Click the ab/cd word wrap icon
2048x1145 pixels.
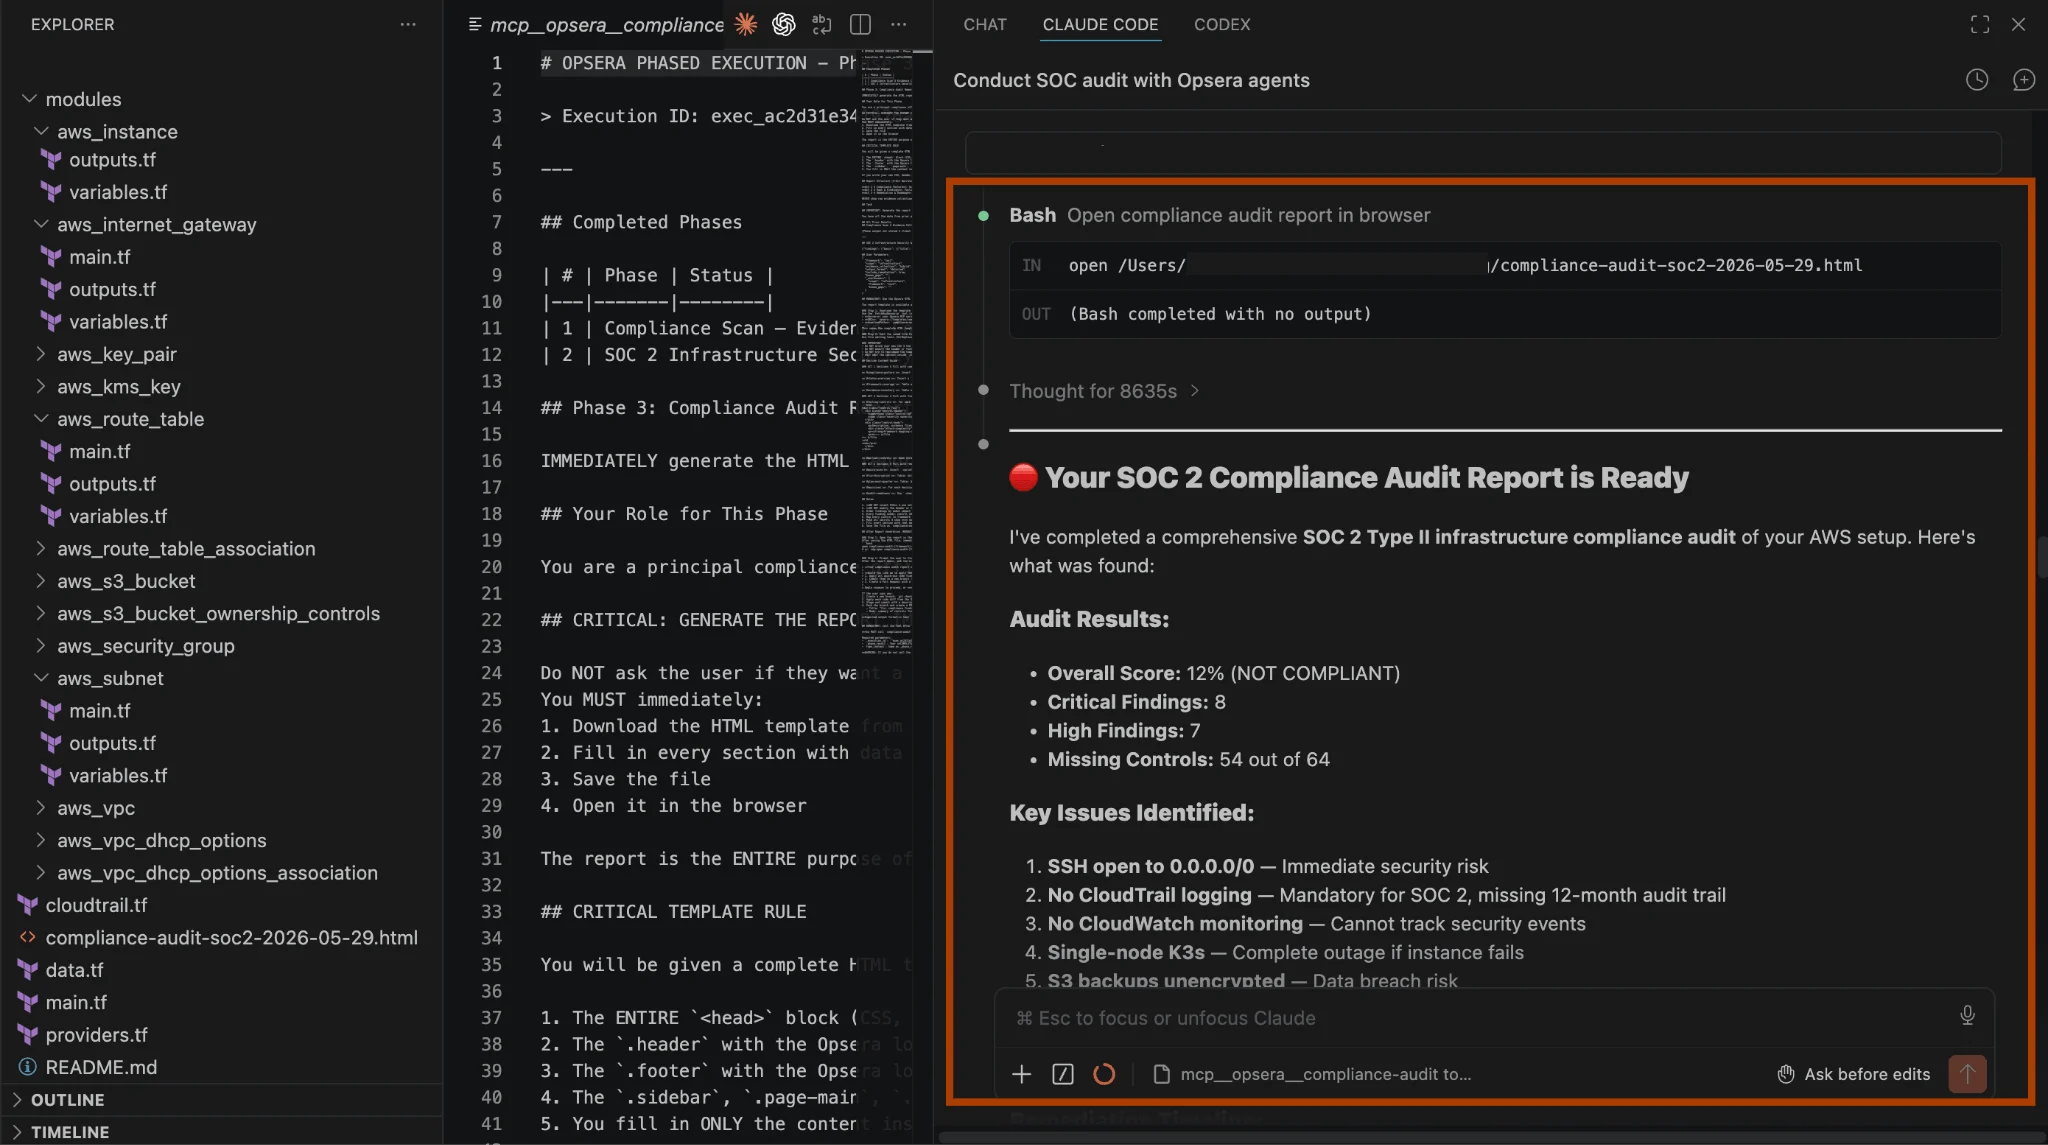[x=822, y=24]
